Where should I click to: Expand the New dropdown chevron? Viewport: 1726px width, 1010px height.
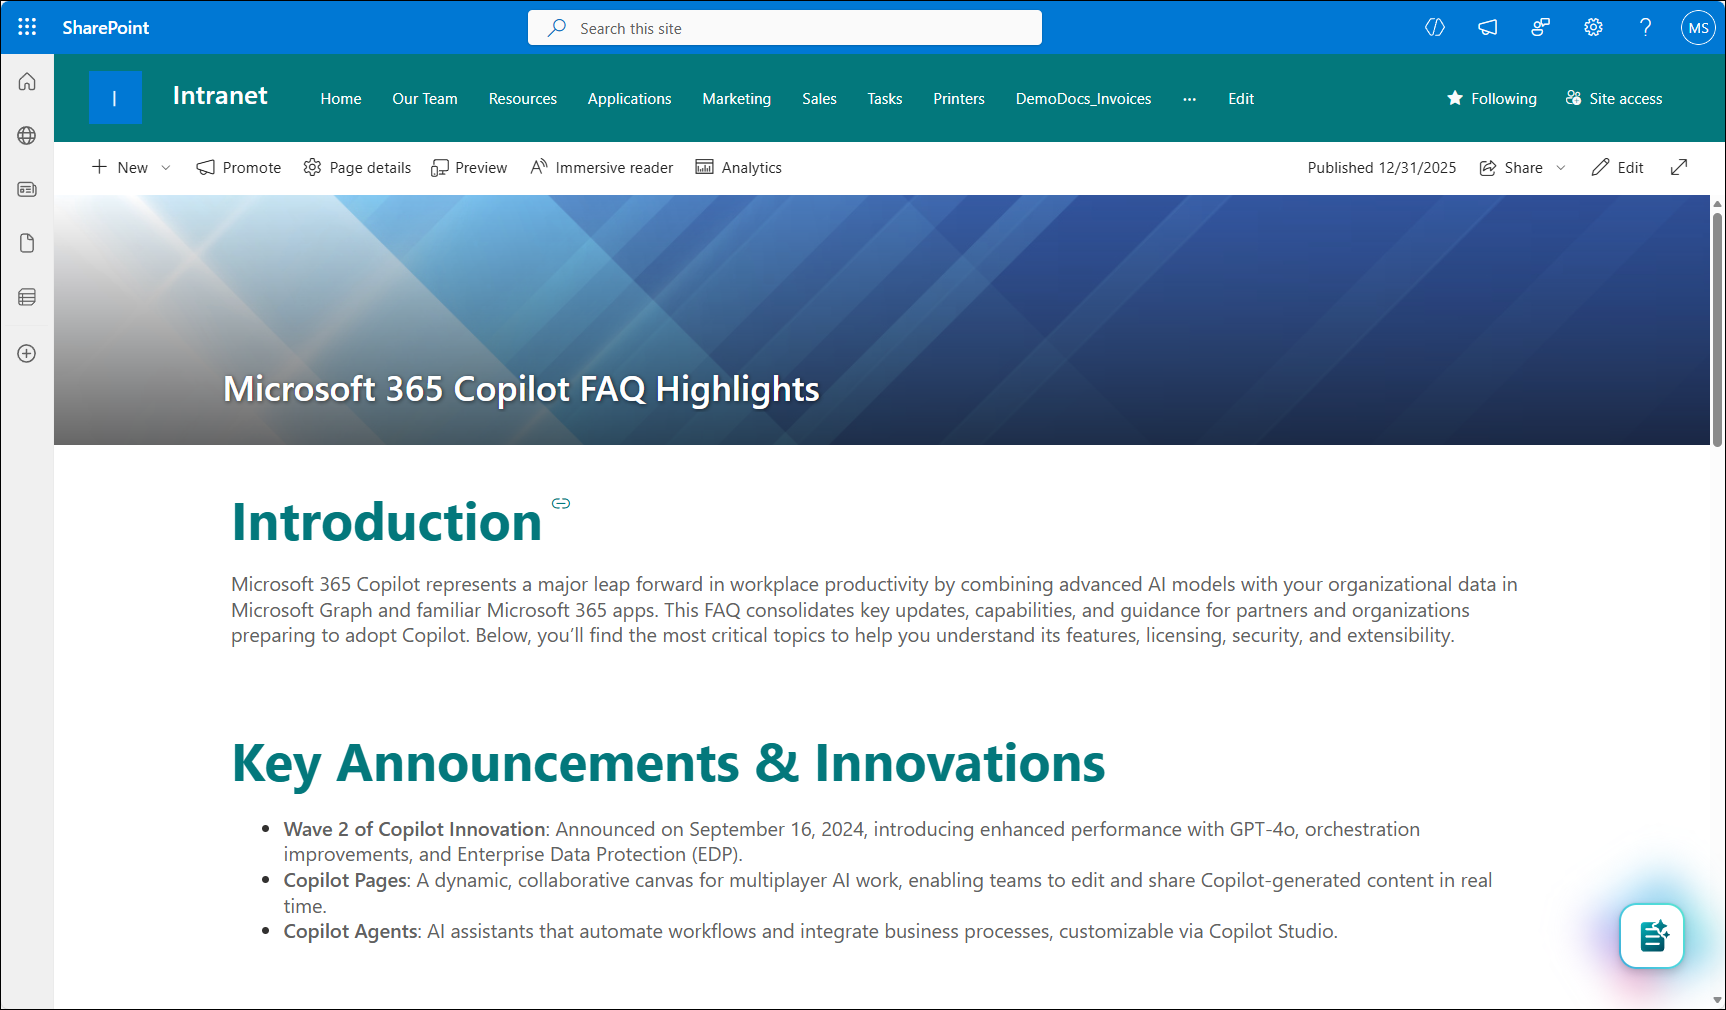tap(166, 168)
